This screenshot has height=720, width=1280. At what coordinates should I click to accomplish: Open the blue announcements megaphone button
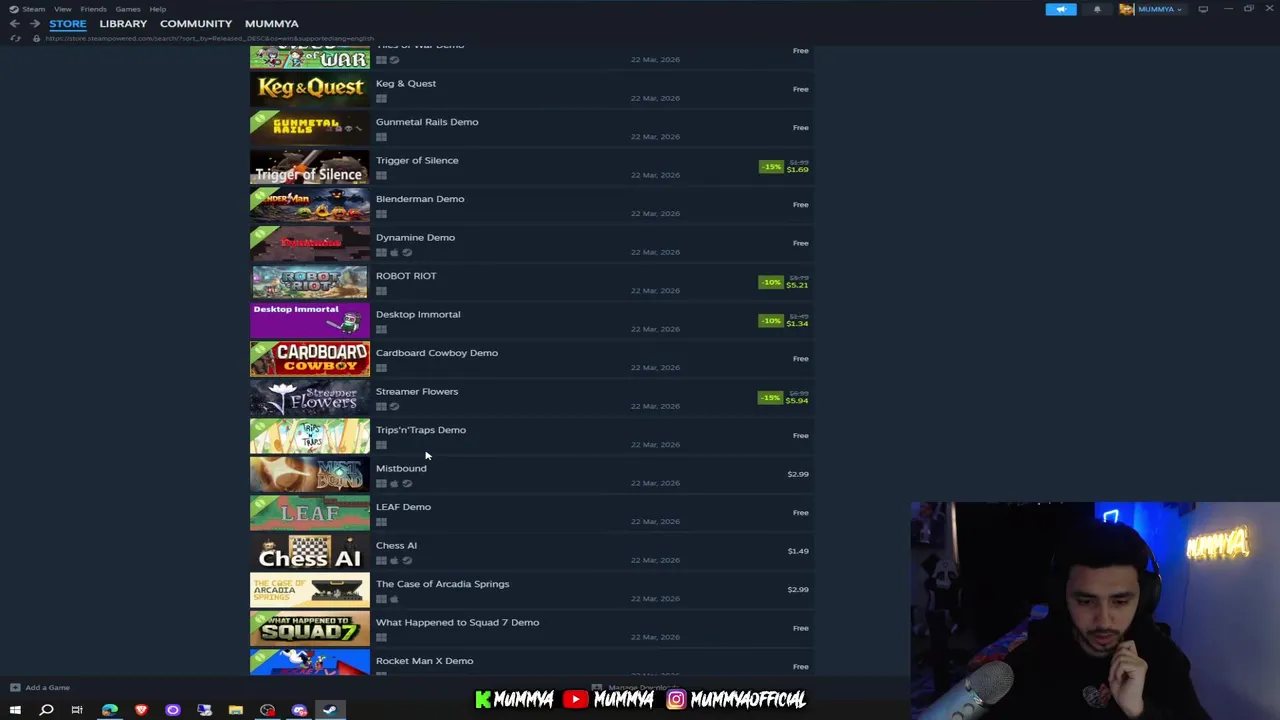pyautogui.click(x=1061, y=9)
